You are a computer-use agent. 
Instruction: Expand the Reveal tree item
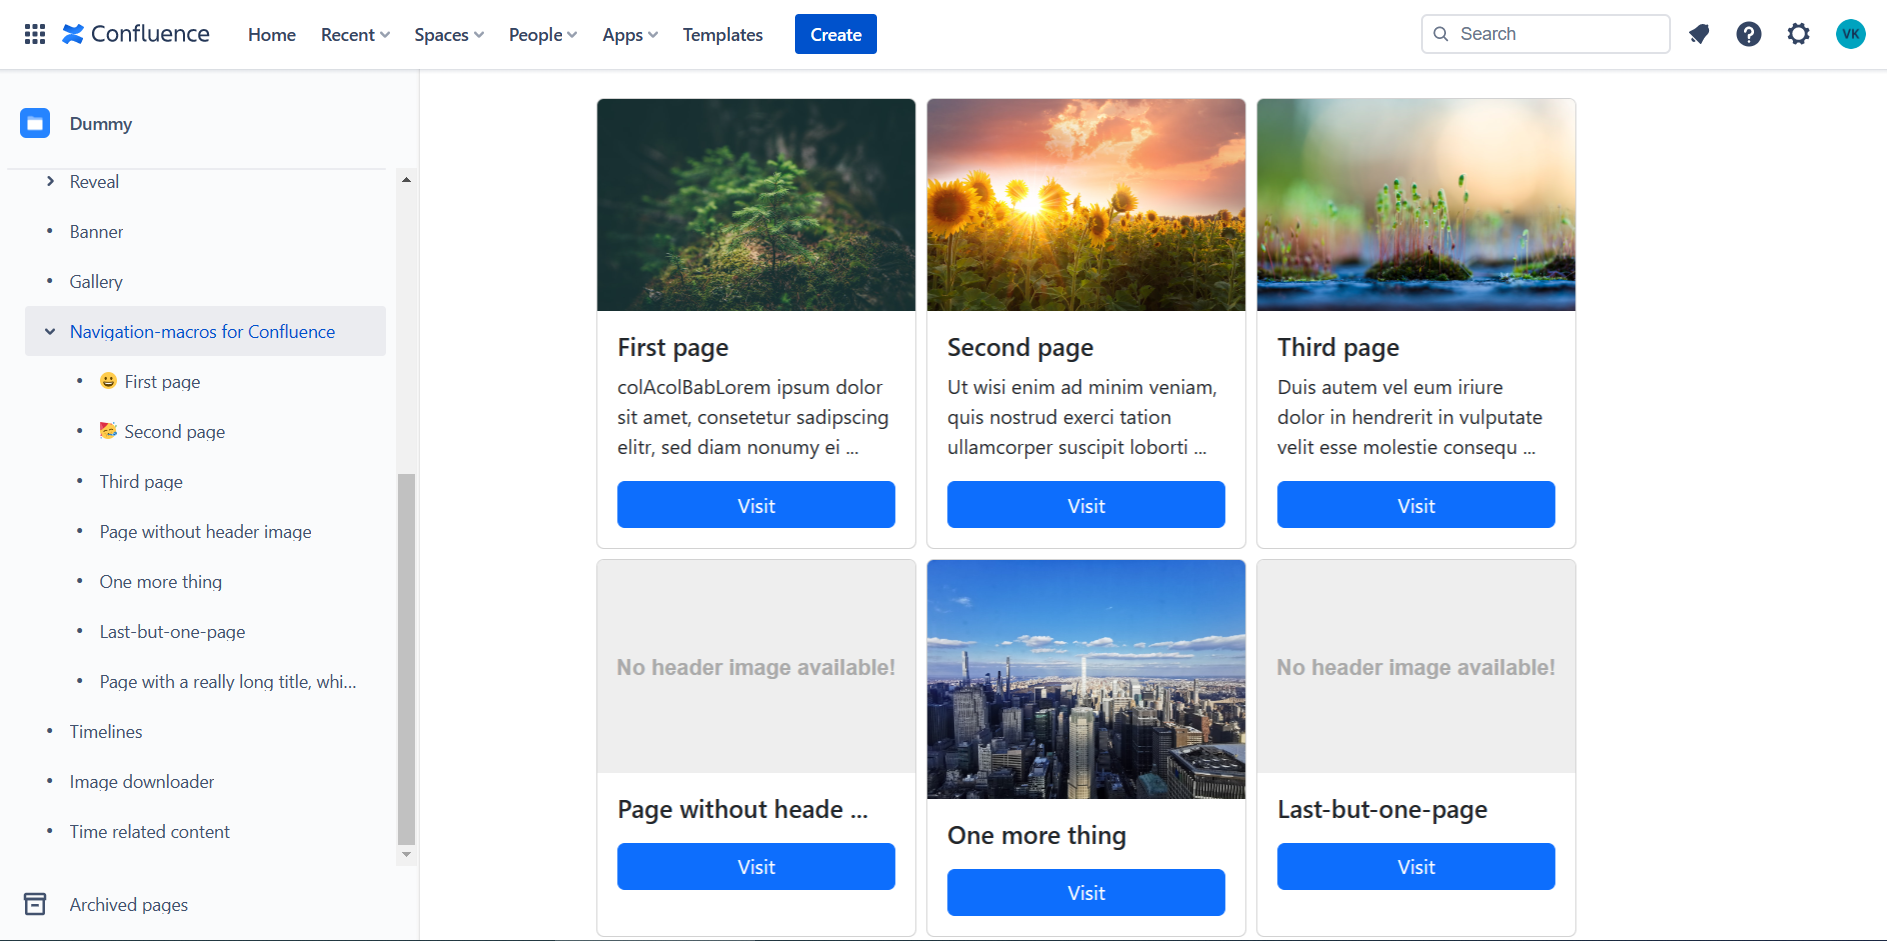coord(50,181)
